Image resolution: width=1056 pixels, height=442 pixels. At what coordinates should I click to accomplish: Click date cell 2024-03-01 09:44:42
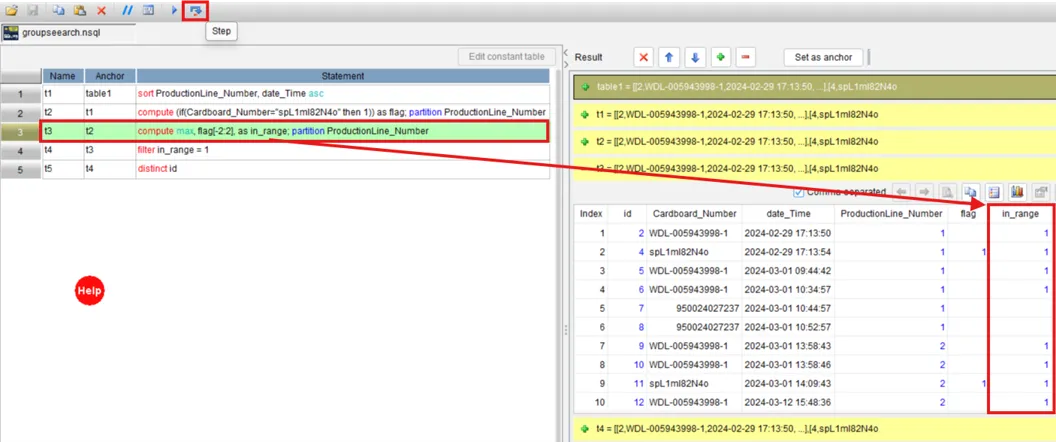(787, 270)
